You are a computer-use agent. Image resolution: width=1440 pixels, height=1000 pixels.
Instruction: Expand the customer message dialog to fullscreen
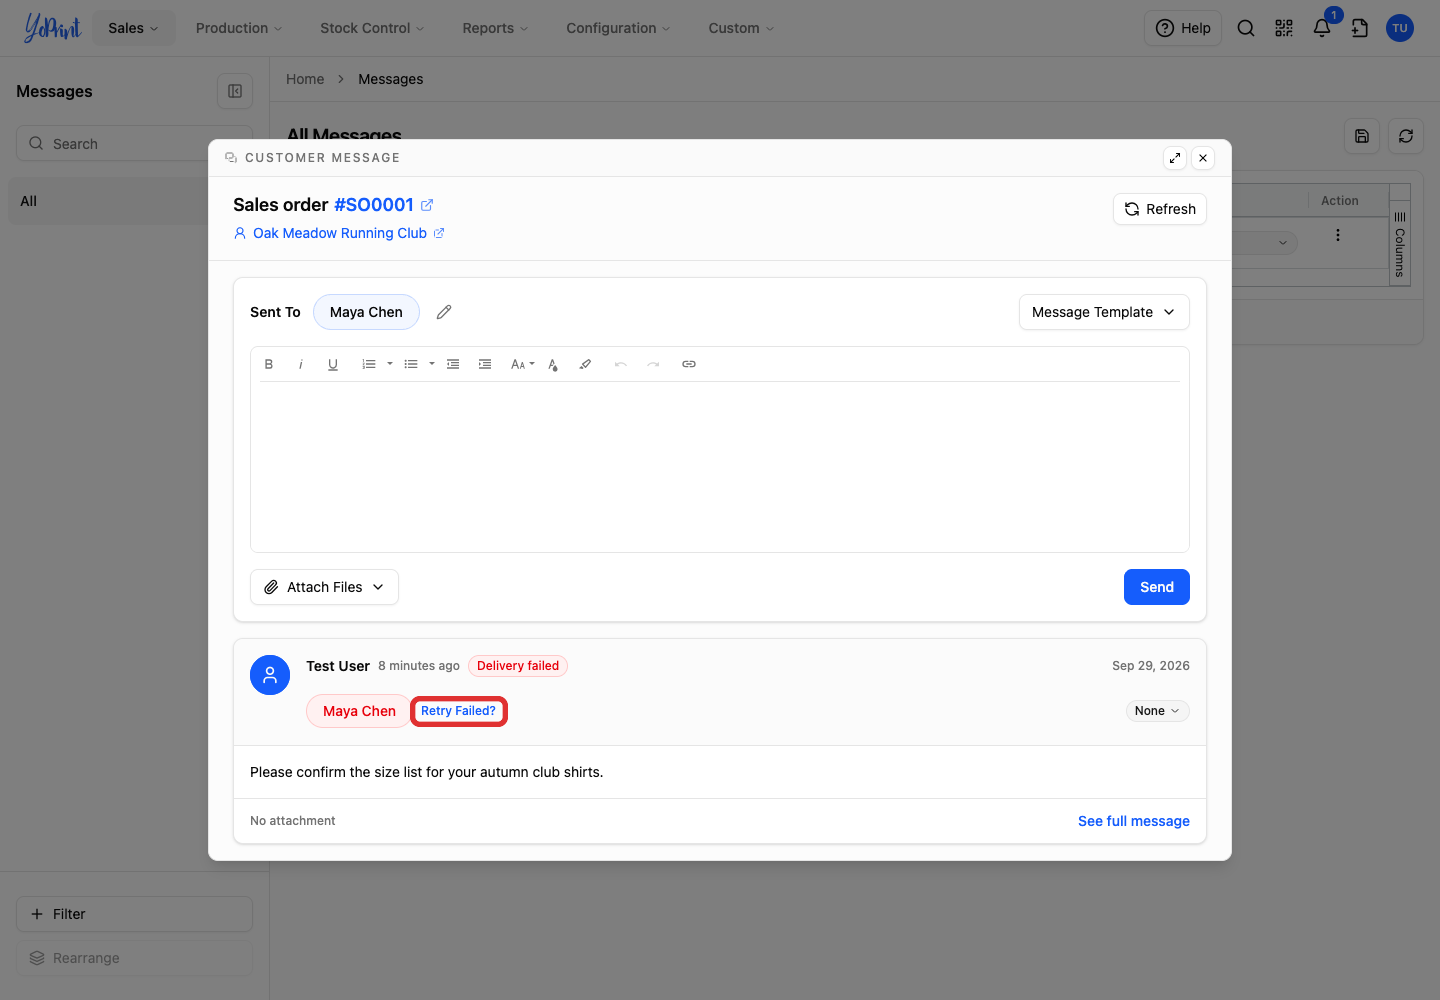coord(1175,158)
